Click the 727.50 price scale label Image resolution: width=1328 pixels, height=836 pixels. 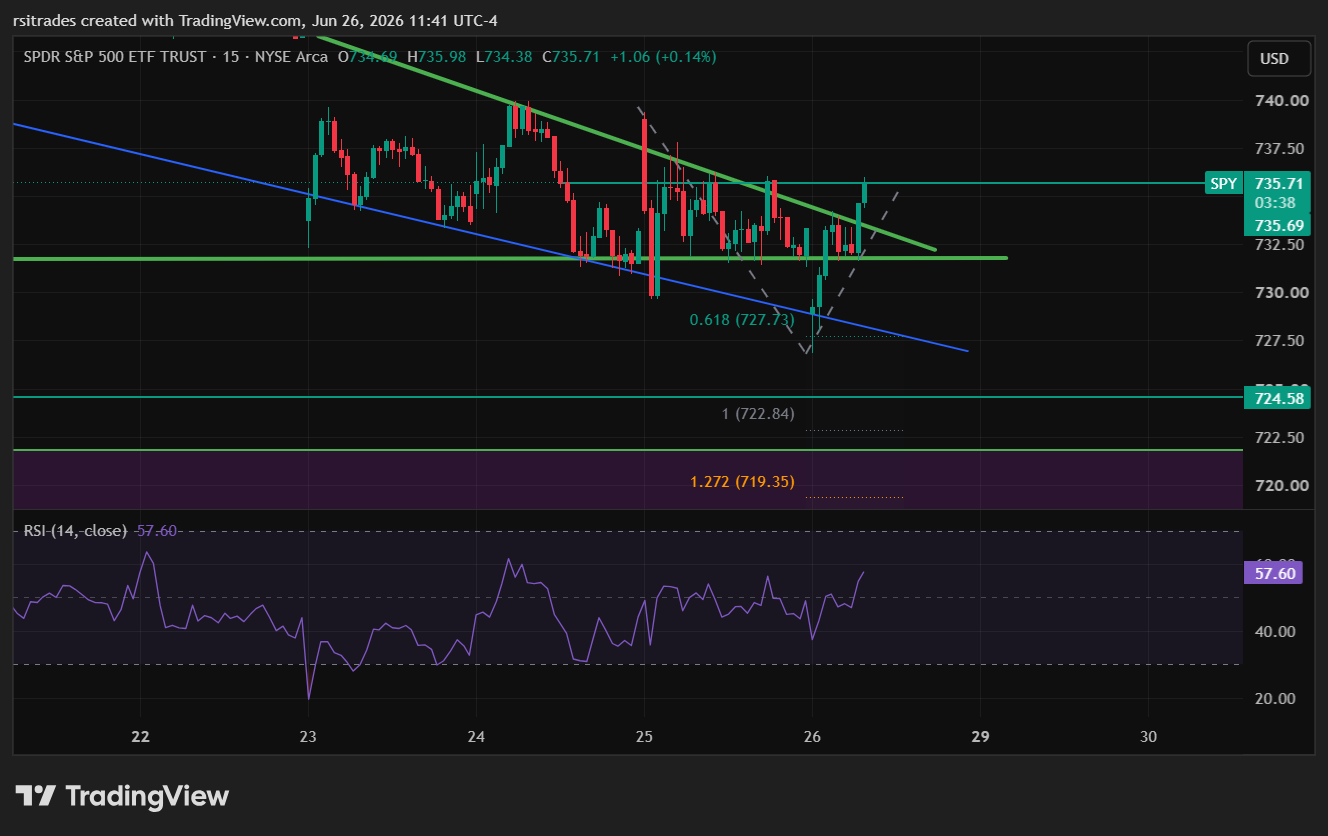pyautogui.click(x=1281, y=341)
